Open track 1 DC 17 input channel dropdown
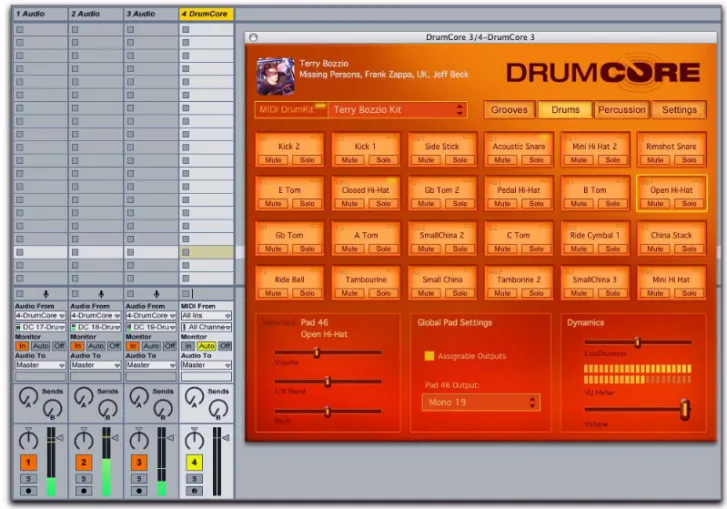Screen dimensions: 727x509 (40, 327)
